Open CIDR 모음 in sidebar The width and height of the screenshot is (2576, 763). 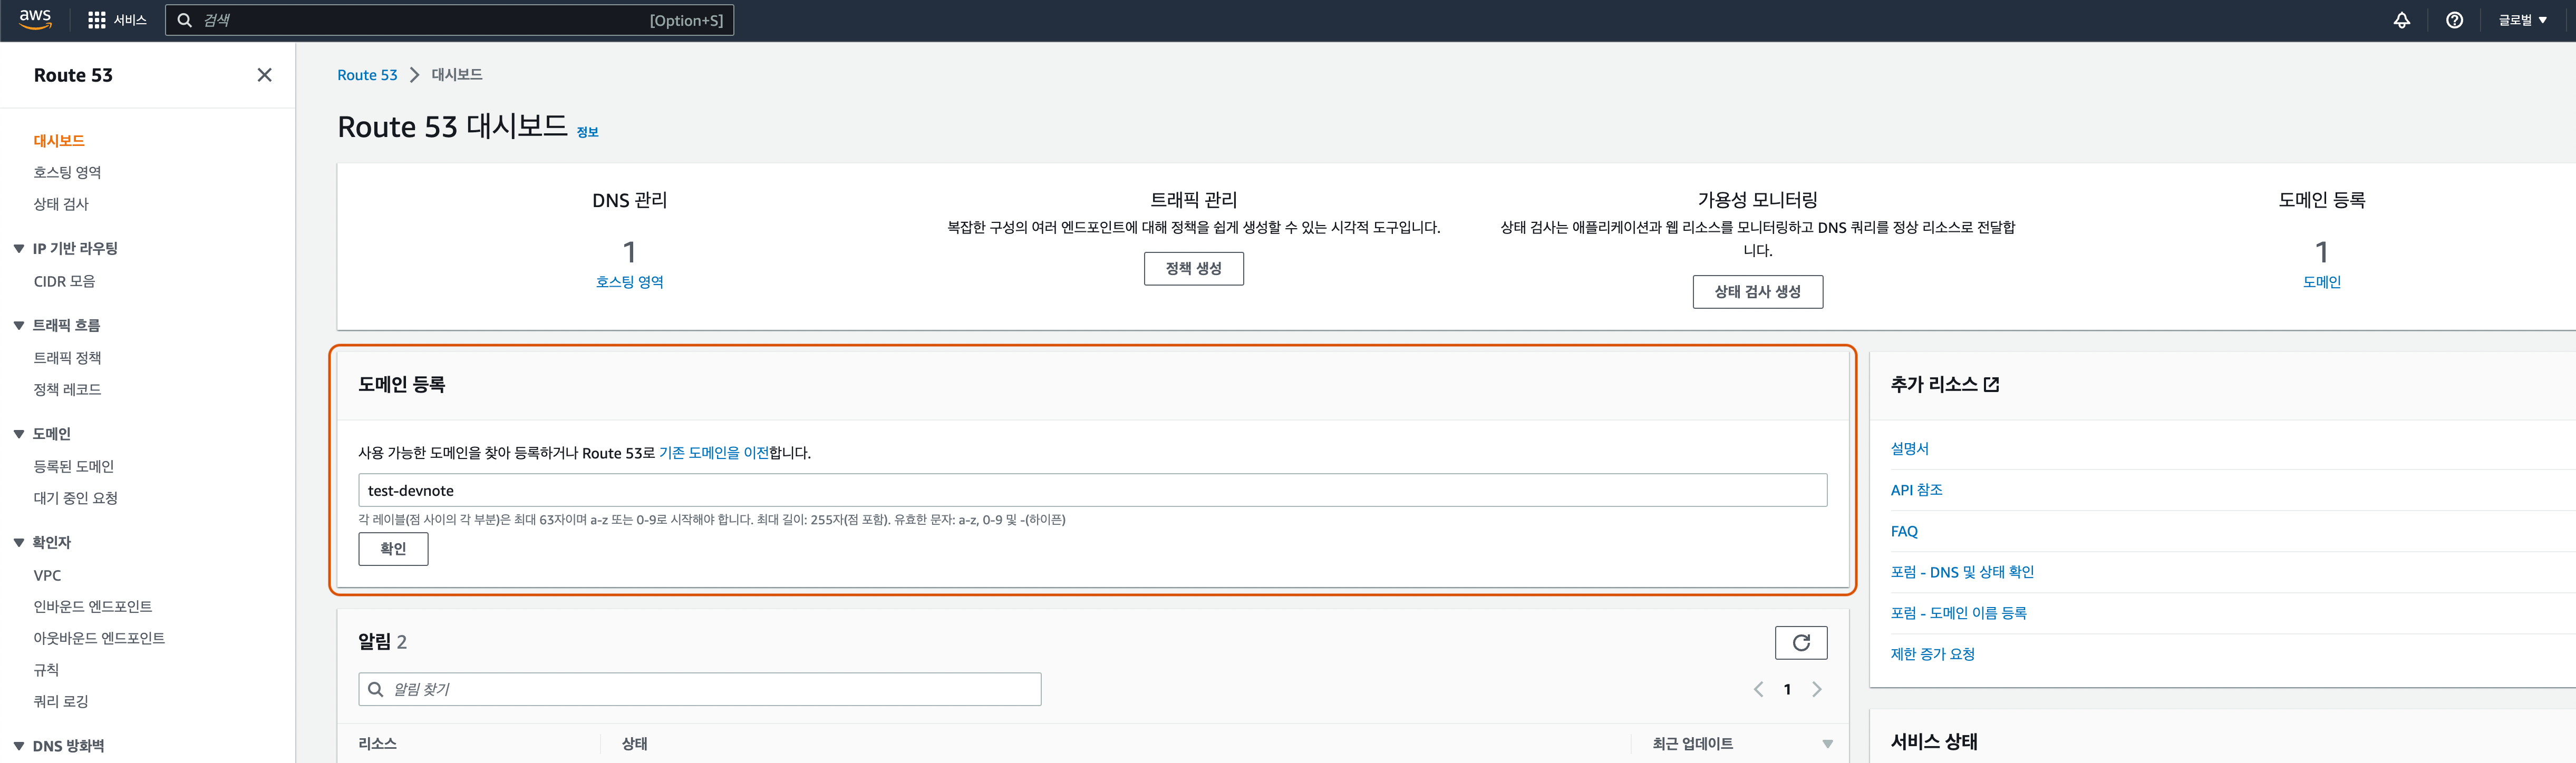tap(64, 282)
